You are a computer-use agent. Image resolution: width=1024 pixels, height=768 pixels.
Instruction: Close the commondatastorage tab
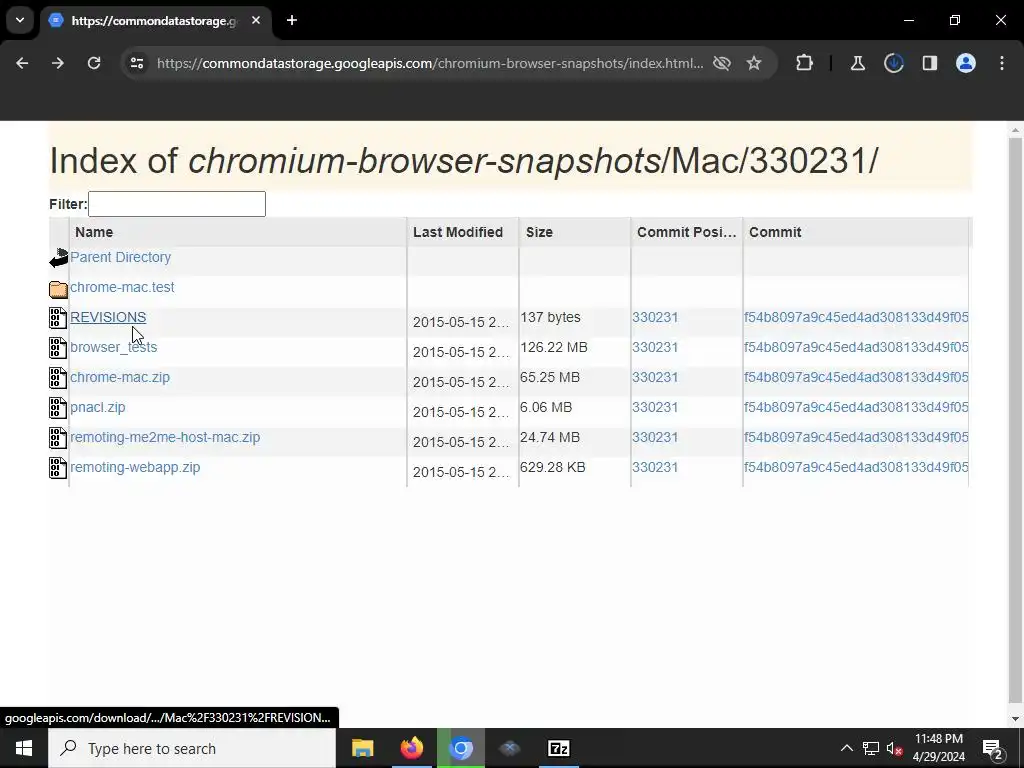[256, 20]
